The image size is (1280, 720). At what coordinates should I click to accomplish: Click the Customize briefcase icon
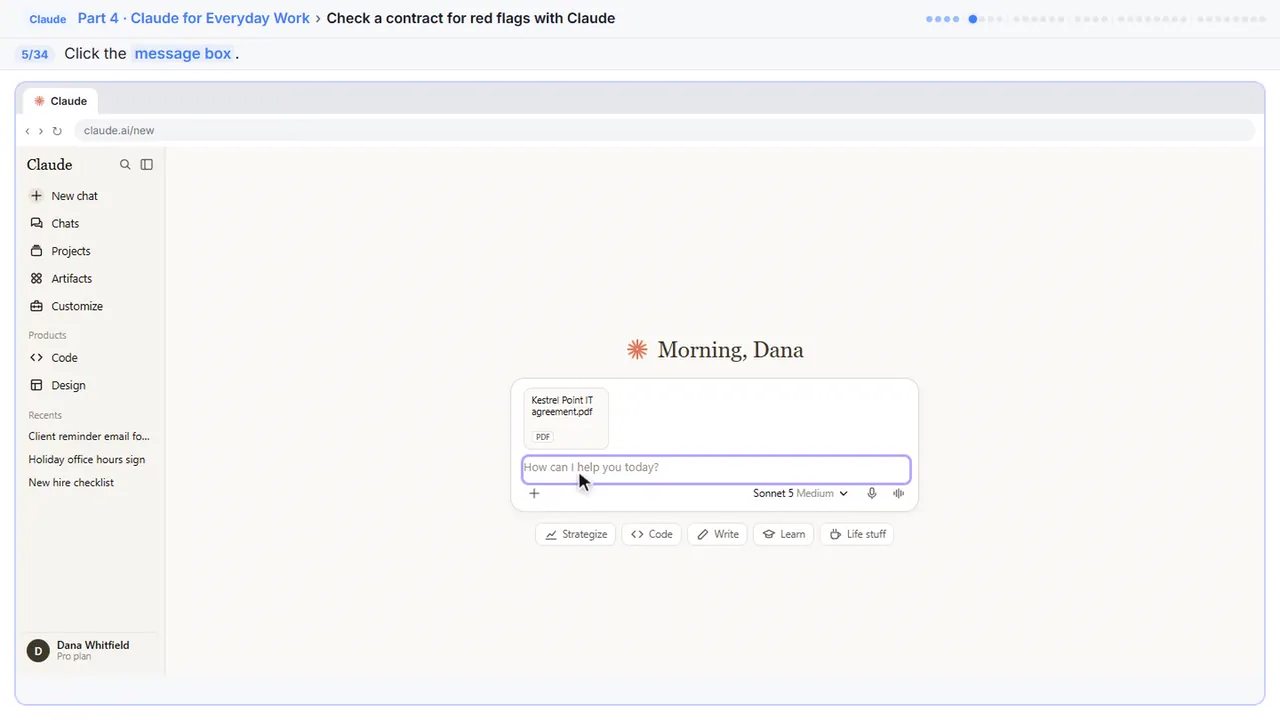[37, 306]
